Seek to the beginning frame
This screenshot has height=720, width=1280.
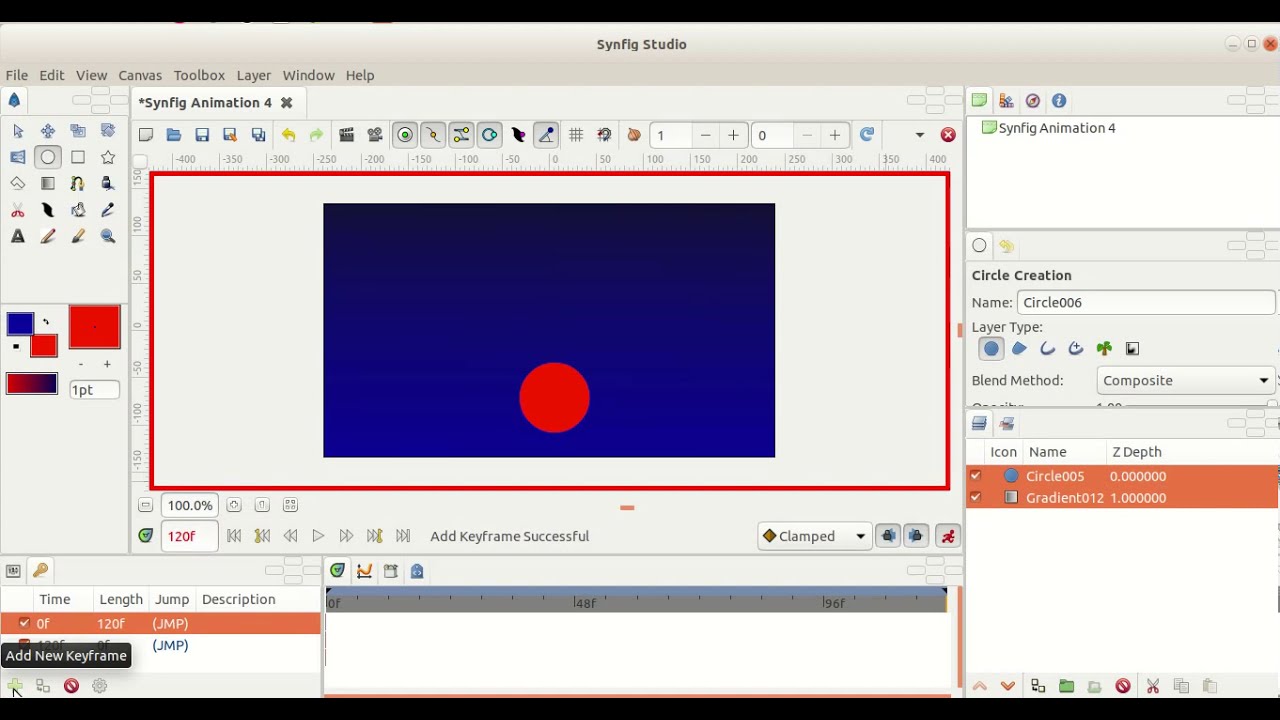pos(234,536)
